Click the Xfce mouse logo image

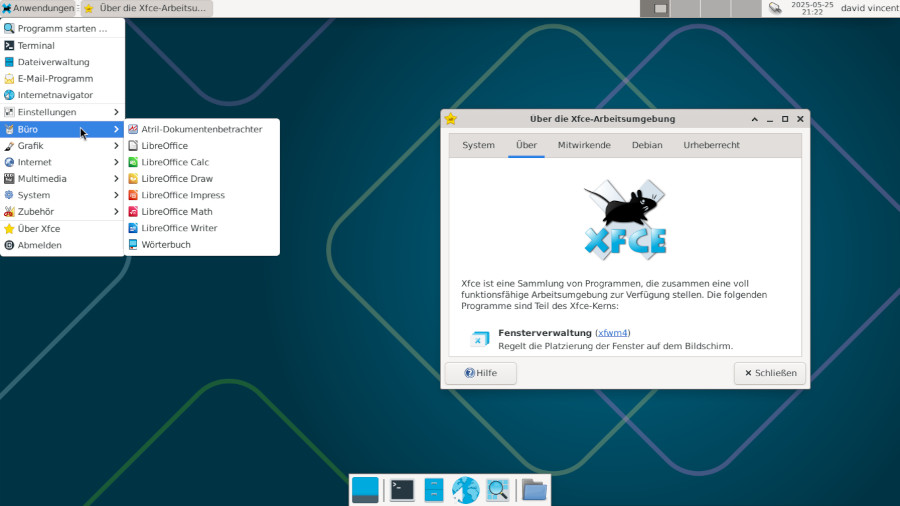(x=625, y=219)
